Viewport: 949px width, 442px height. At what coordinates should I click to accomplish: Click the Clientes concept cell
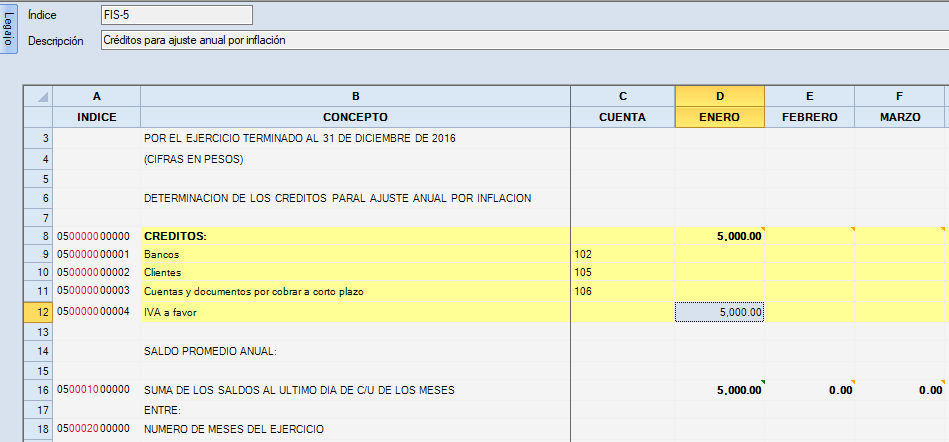coord(355,273)
